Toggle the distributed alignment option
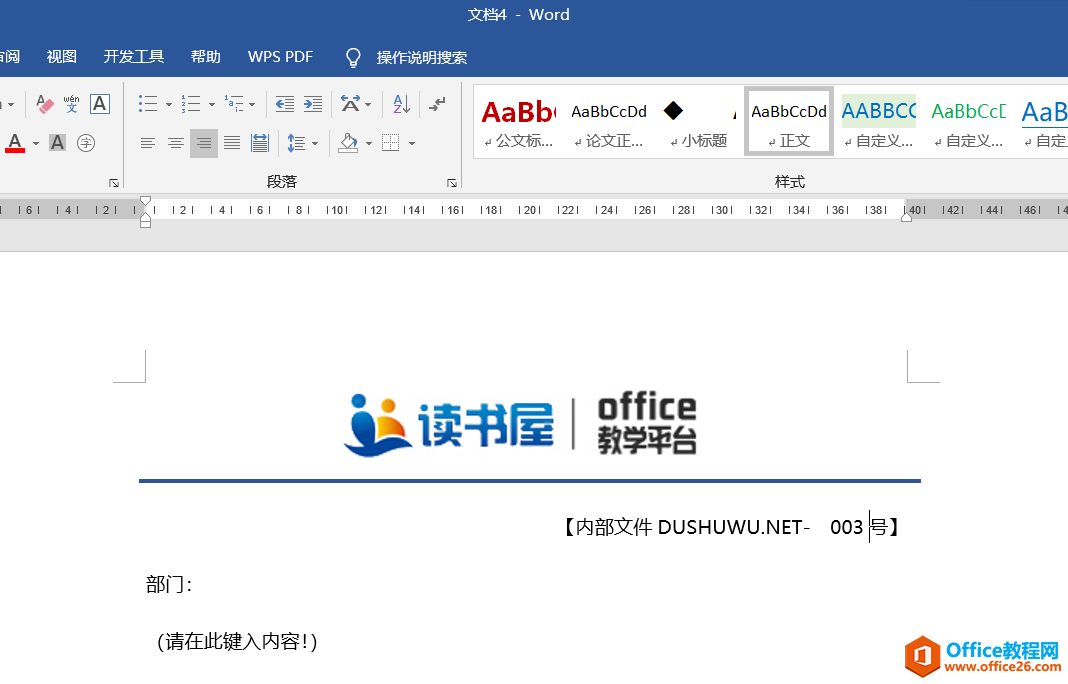Image resolution: width=1068 pixels, height=684 pixels. [261, 142]
